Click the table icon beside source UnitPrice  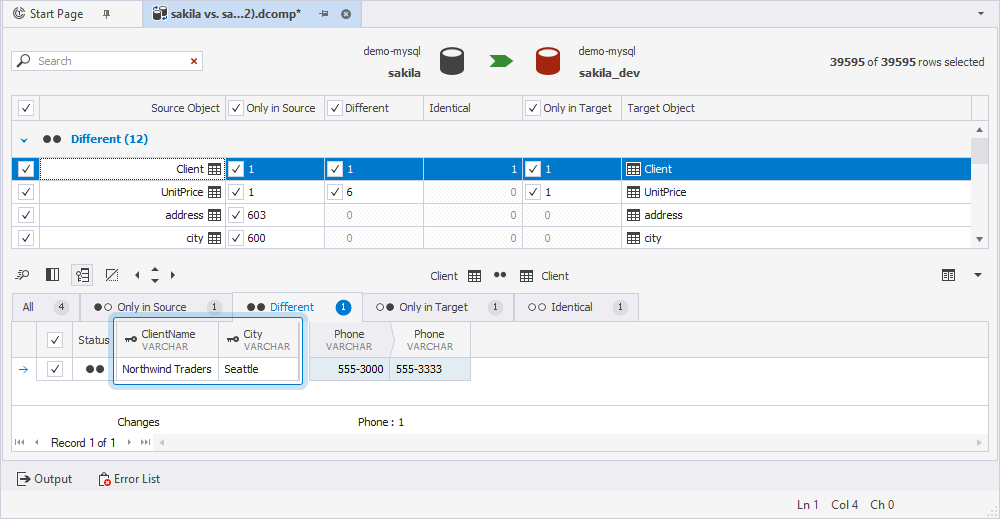pos(214,192)
